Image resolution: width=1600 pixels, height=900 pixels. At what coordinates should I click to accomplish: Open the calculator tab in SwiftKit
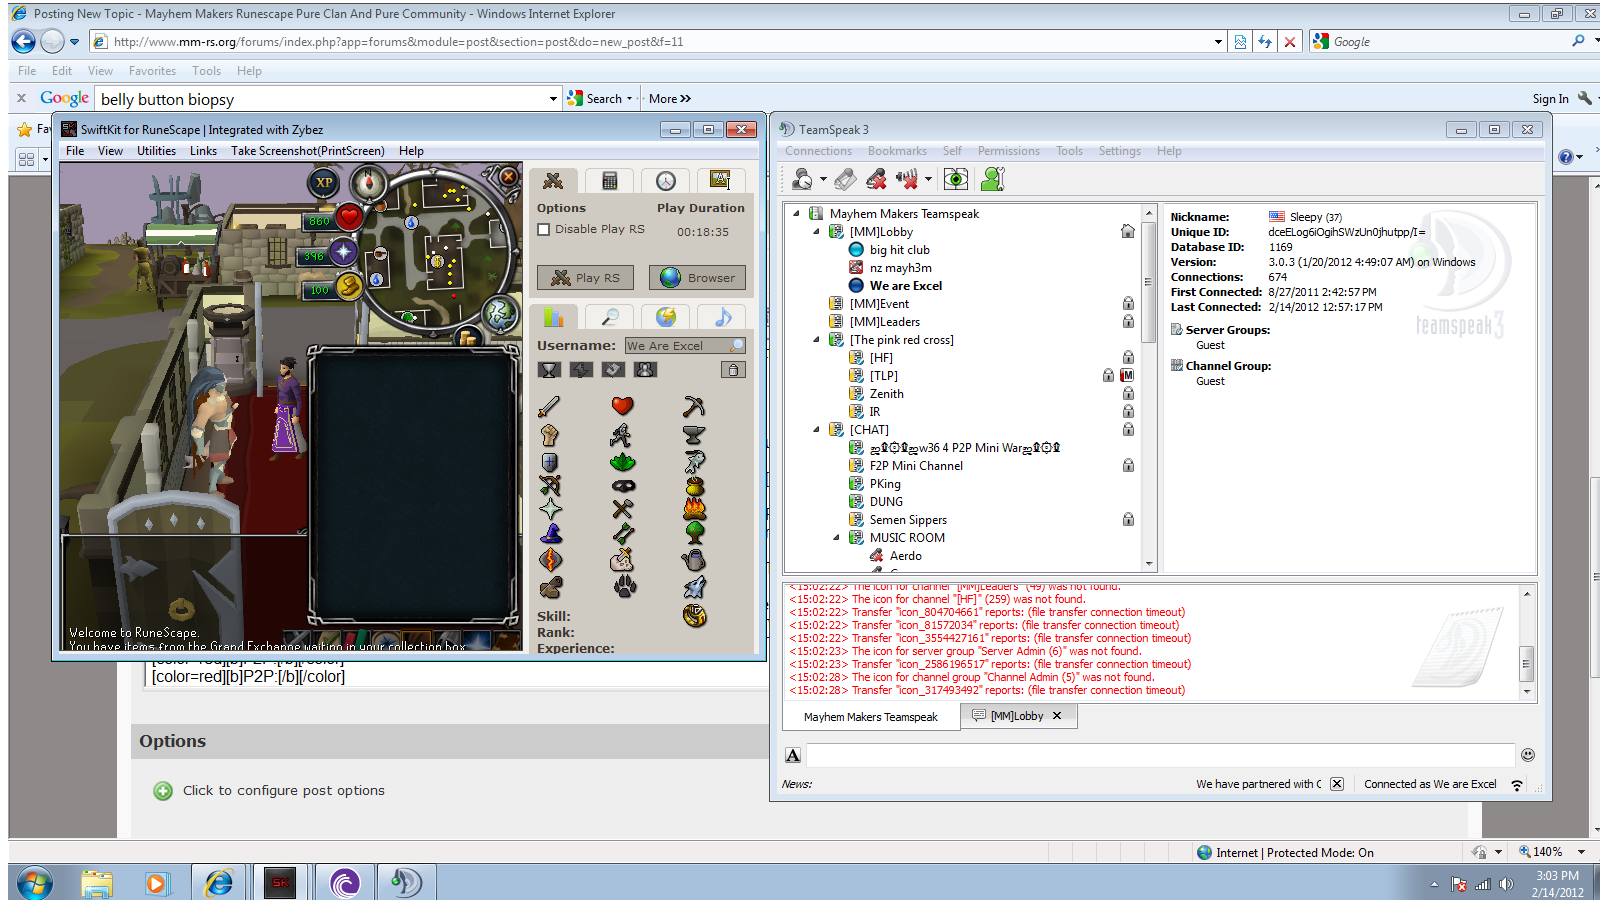pyautogui.click(x=609, y=181)
